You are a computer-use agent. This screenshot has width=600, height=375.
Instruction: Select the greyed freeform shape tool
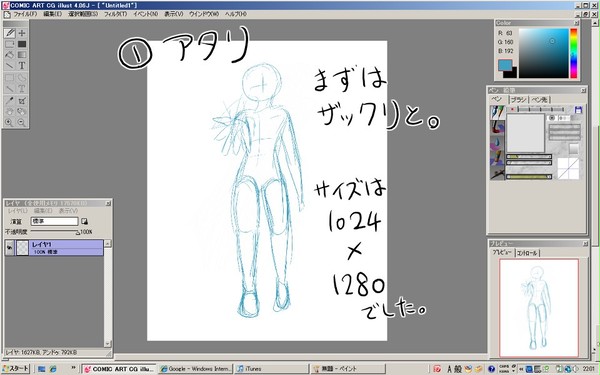(22, 78)
